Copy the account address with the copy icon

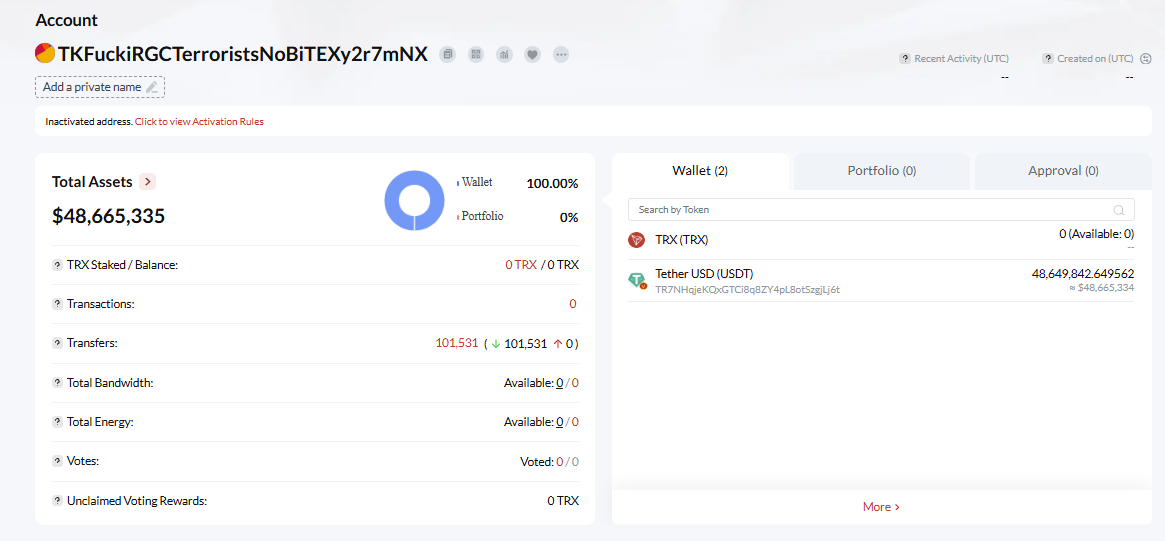point(447,54)
